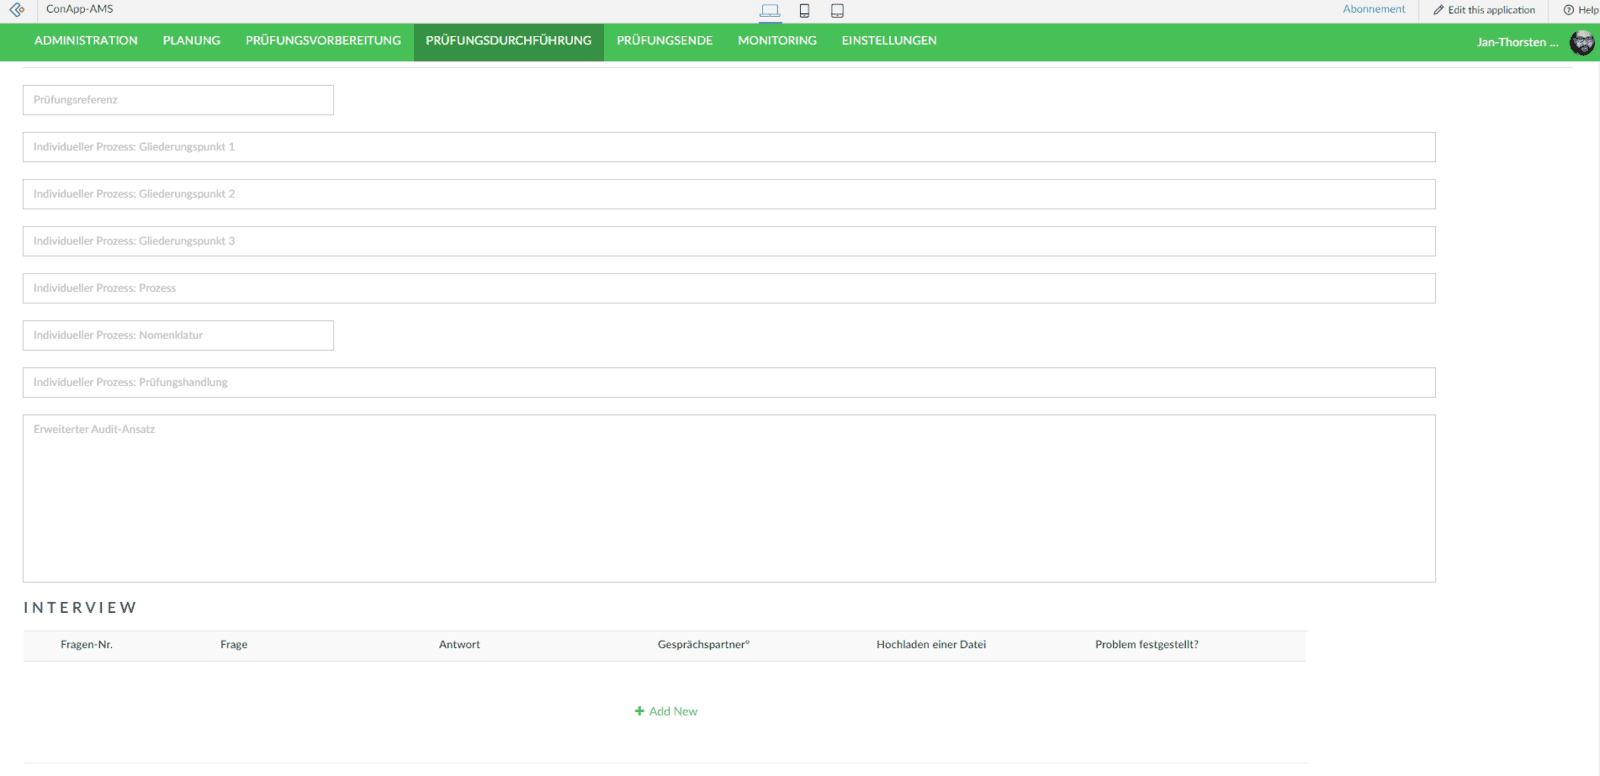Open the Administration menu

(x=86, y=41)
